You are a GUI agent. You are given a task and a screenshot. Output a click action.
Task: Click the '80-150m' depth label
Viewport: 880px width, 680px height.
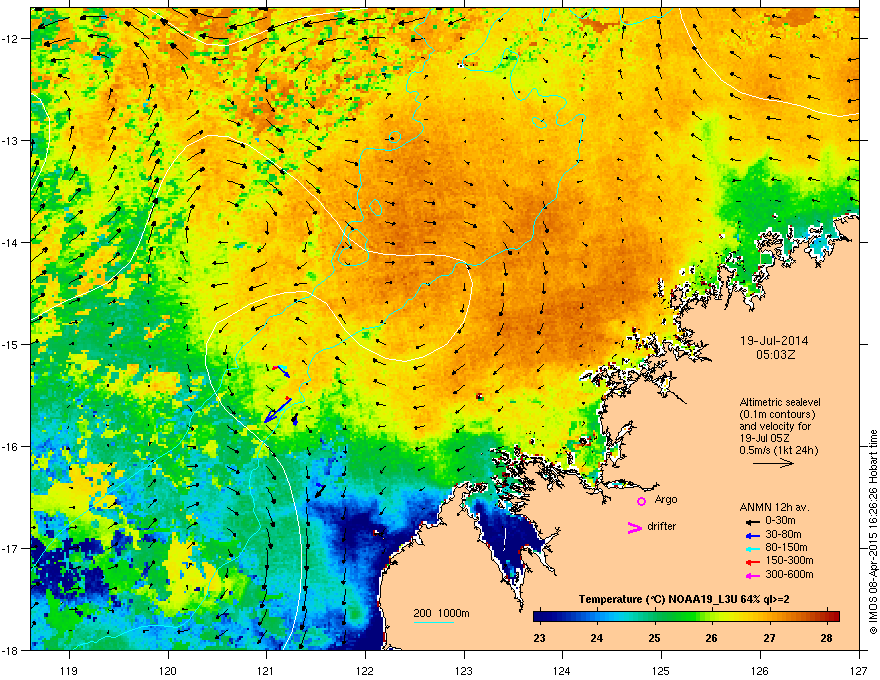[x=786, y=548]
